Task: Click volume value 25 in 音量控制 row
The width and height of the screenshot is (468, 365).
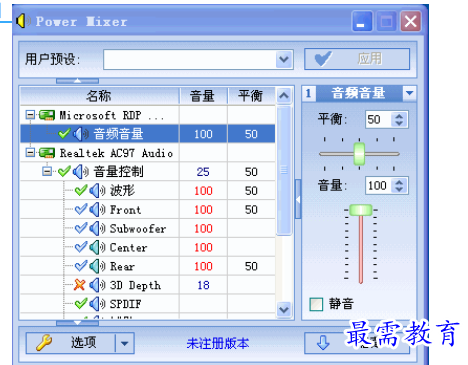Action: (x=203, y=172)
